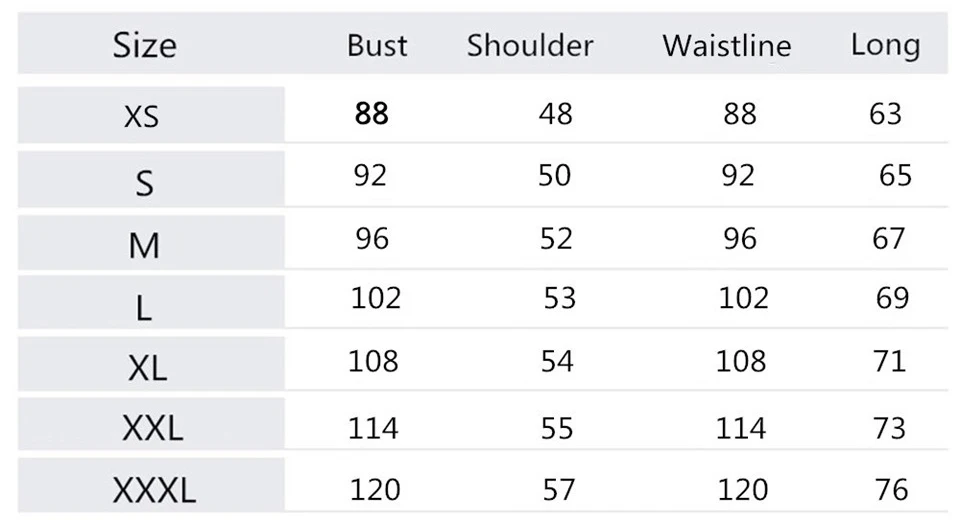Select the Shoulder column header
Viewport: 960px width, 520px height.
tap(530, 45)
